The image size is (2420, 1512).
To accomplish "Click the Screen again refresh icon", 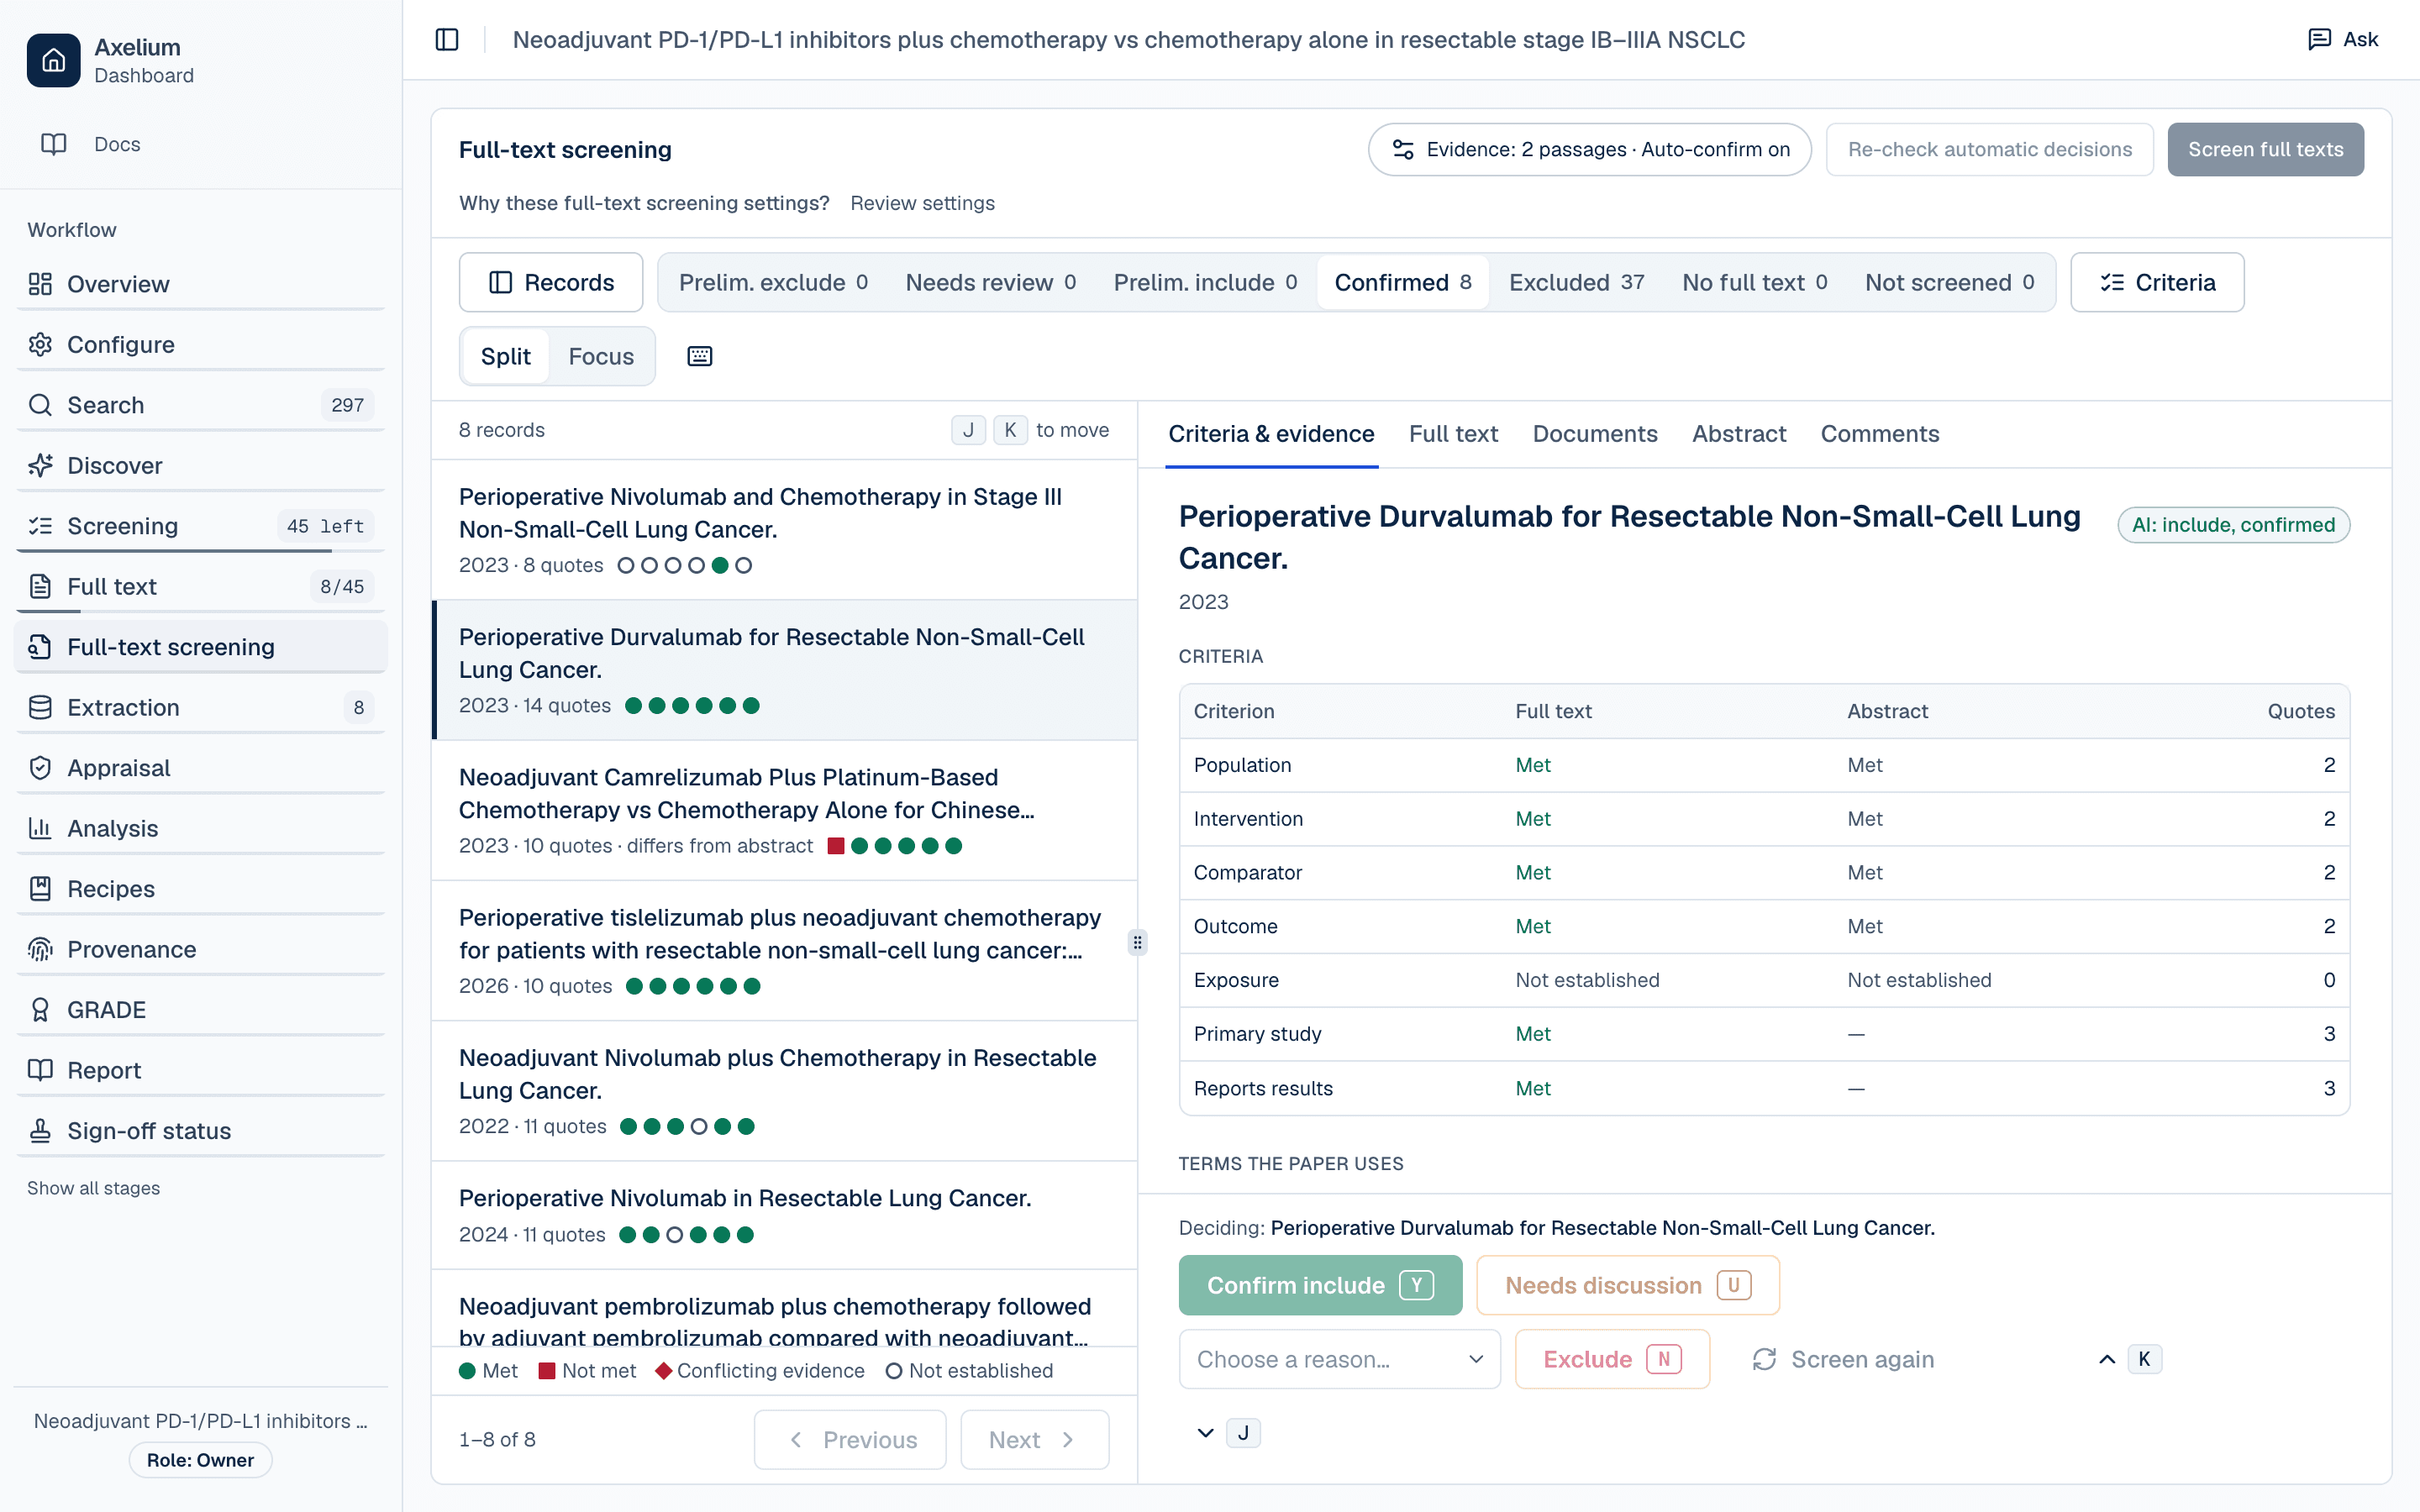I will (1764, 1359).
